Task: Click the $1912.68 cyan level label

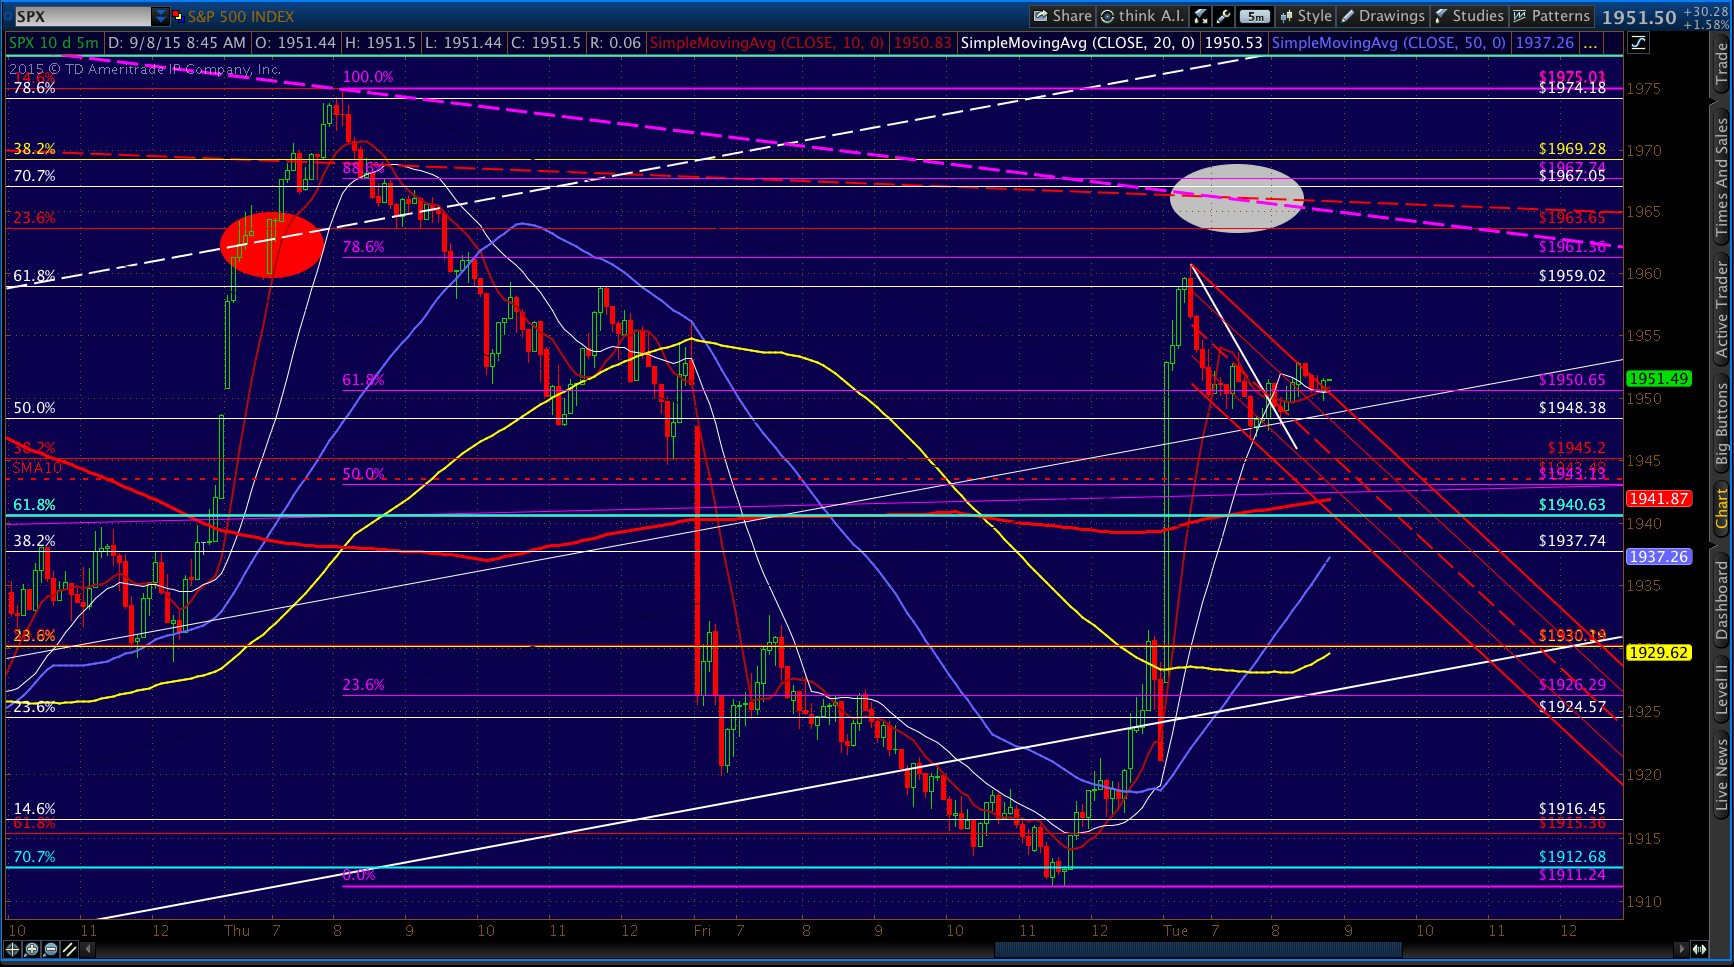Action: pyautogui.click(x=1572, y=857)
